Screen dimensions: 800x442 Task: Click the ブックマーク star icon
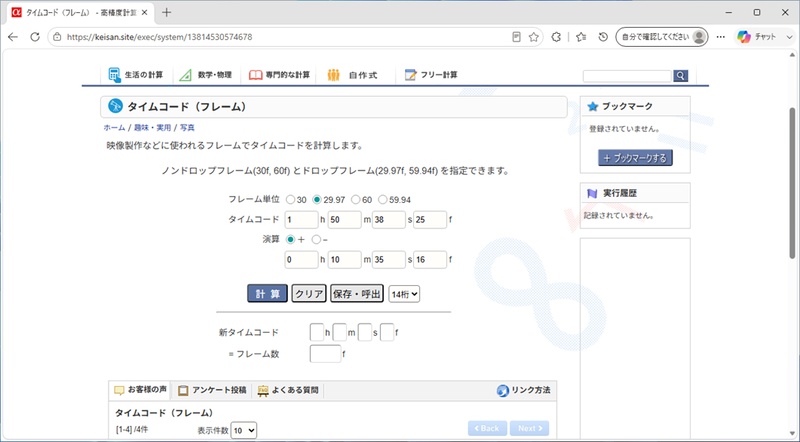pyautogui.click(x=592, y=107)
